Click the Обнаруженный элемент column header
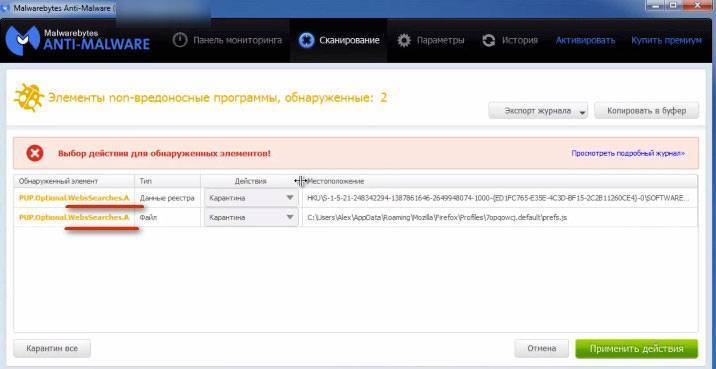The width and height of the screenshot is (716, 369). tap(74, 181)
